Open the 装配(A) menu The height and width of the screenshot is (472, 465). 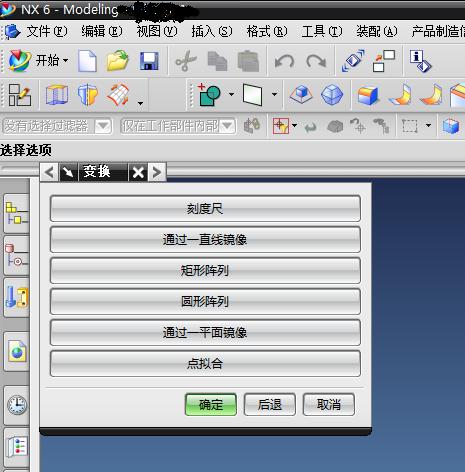tap(377, 32)
